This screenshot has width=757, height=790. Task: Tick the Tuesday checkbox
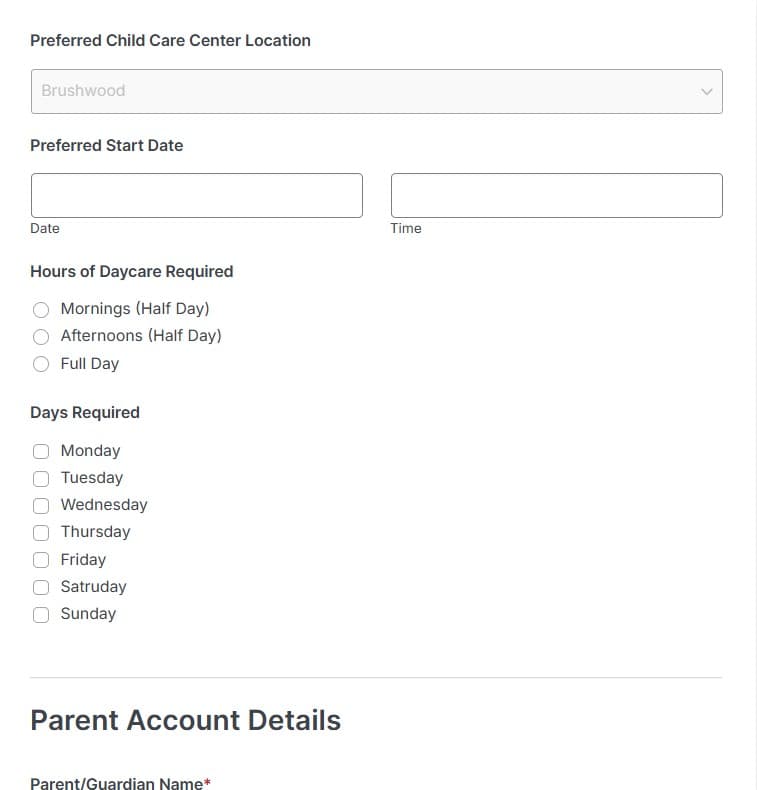pos(41,478)
